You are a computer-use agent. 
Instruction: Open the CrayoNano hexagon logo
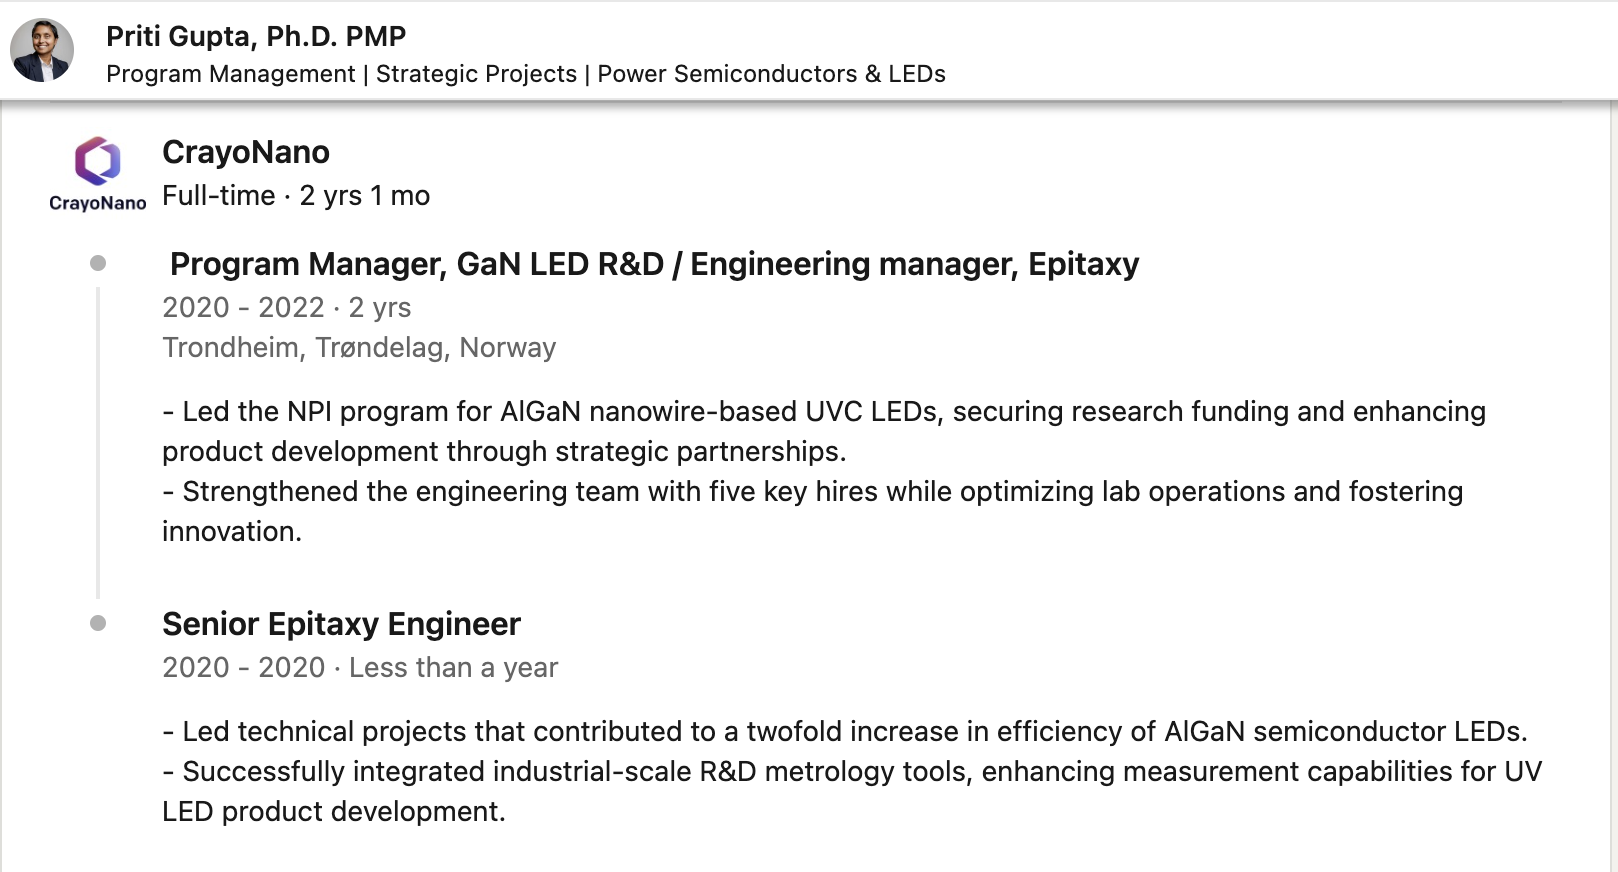[98, 161]
